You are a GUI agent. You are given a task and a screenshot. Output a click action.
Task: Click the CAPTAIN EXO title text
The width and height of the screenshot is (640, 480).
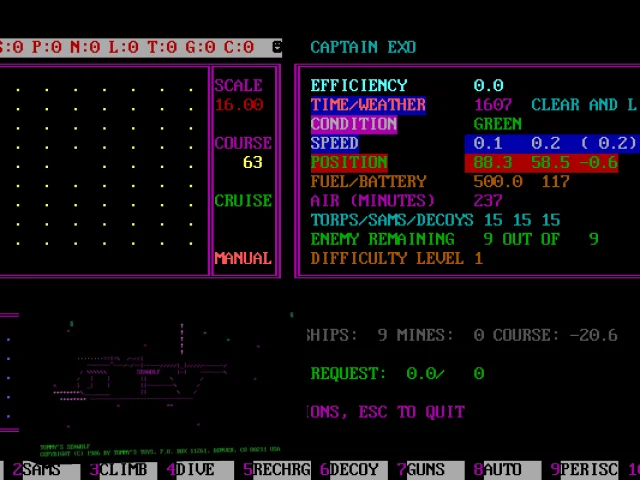(x=363, y=47)
